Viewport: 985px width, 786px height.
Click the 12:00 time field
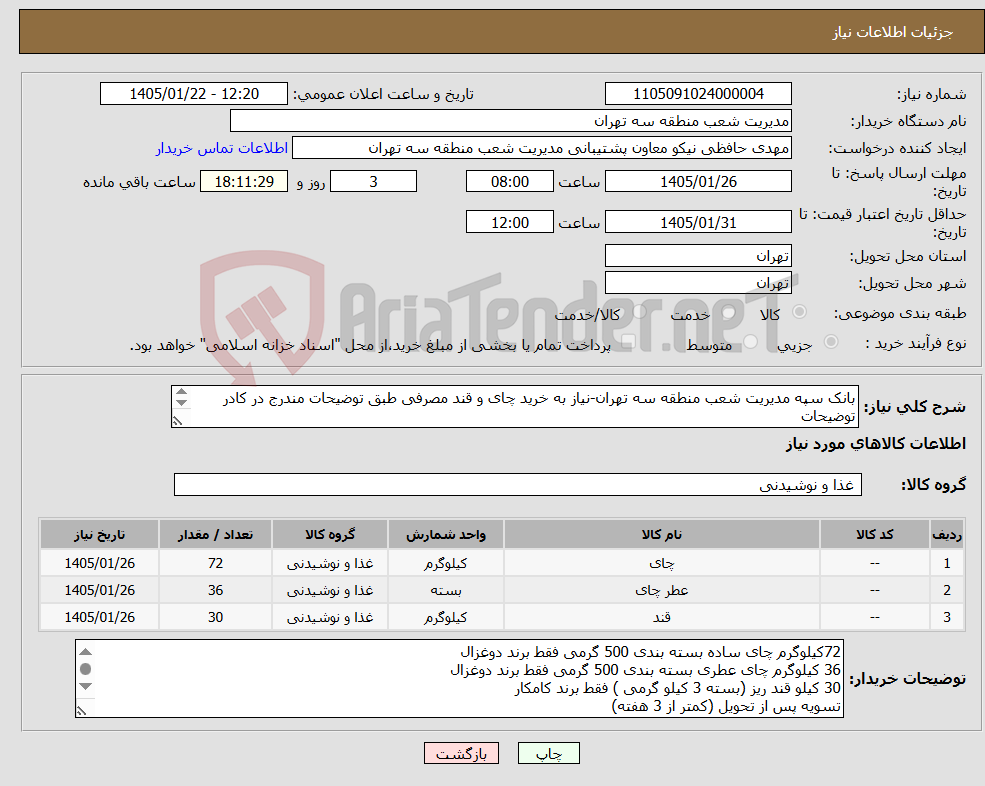[509, 222]
